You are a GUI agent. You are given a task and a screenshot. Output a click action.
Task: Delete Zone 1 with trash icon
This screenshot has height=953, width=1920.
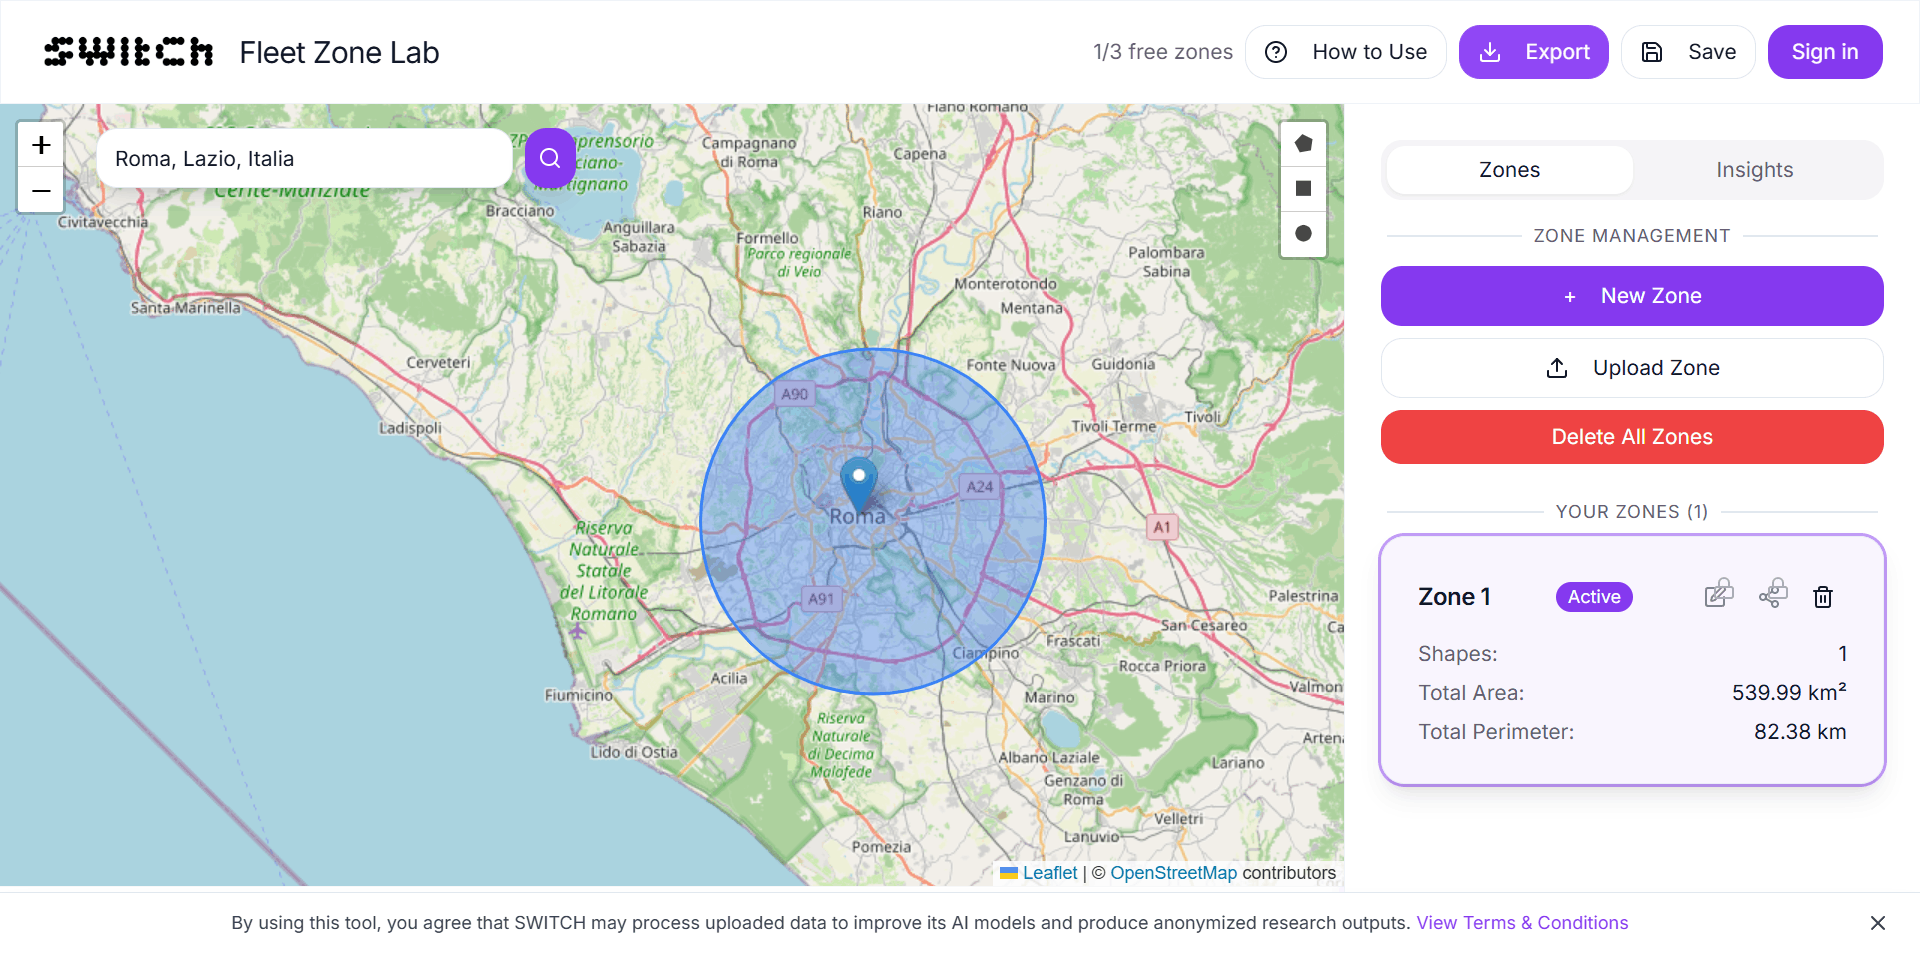coord(1823,597)
